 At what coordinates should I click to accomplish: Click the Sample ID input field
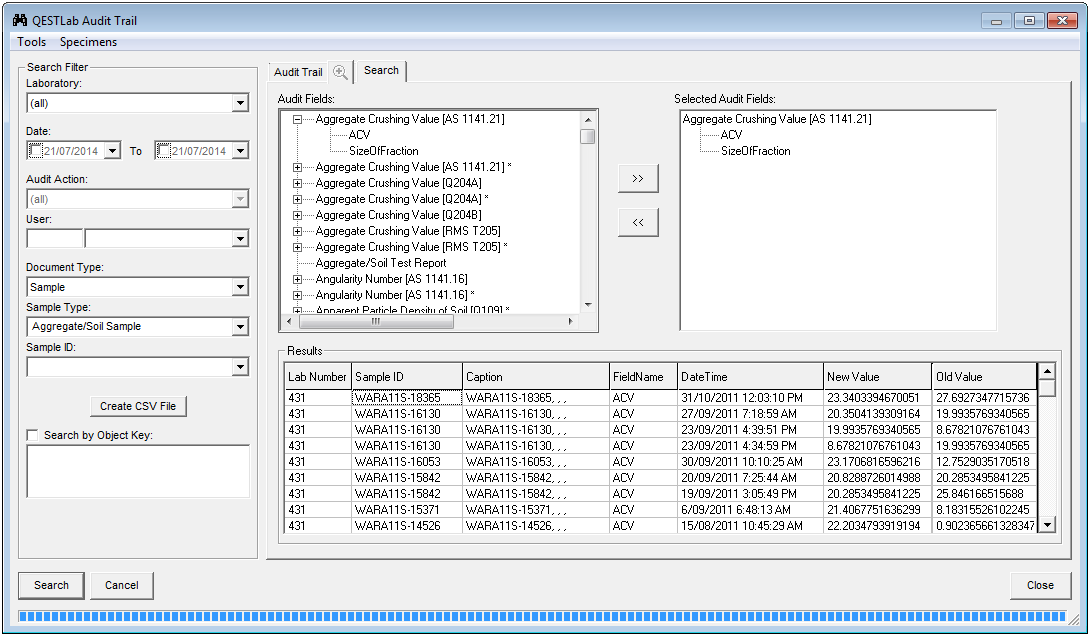128,367
